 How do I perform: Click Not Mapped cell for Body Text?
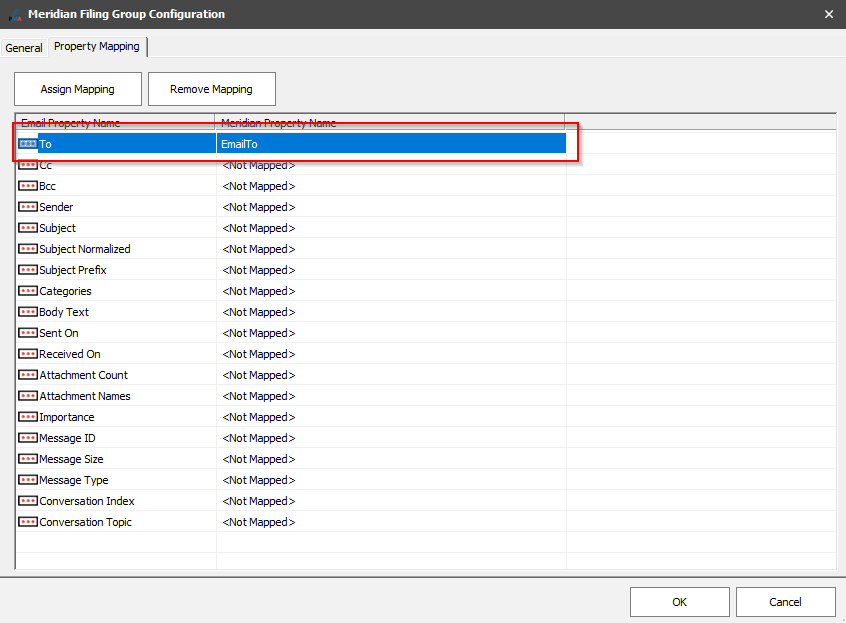391,312
